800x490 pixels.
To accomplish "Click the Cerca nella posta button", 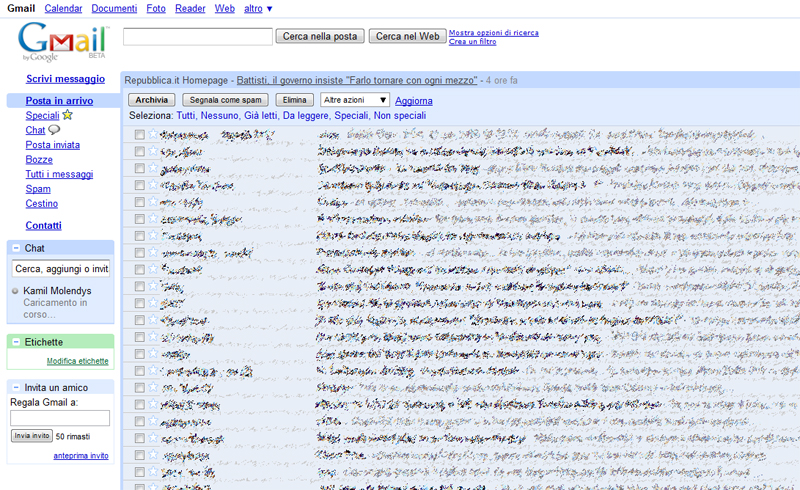I will click(320, 36).
